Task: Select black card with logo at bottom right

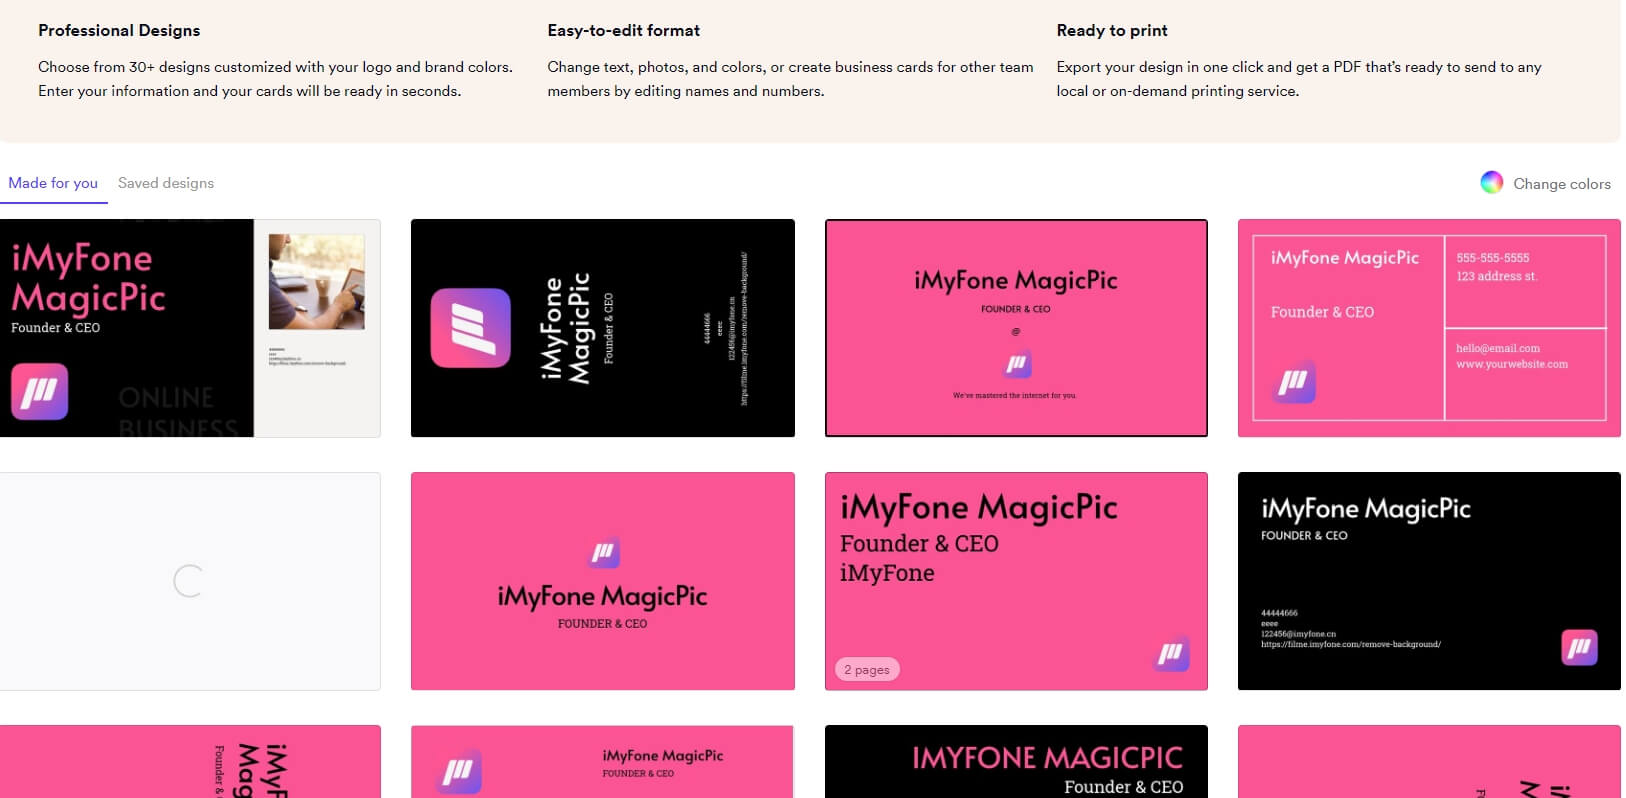Action: click(1429, 581)
